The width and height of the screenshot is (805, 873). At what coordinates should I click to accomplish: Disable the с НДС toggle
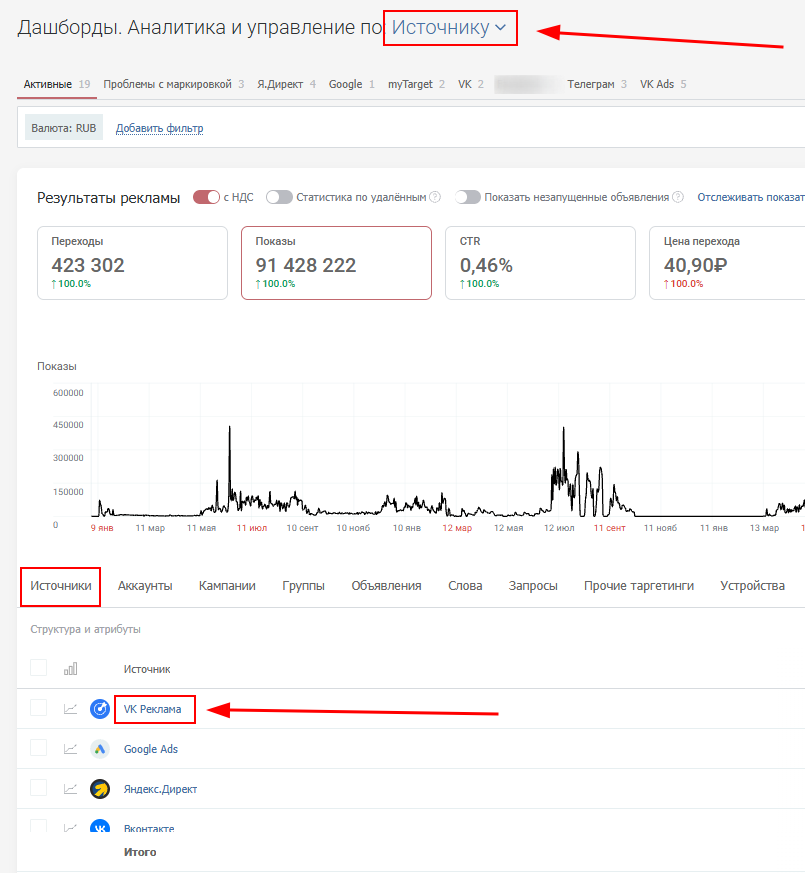click(206, 197)
